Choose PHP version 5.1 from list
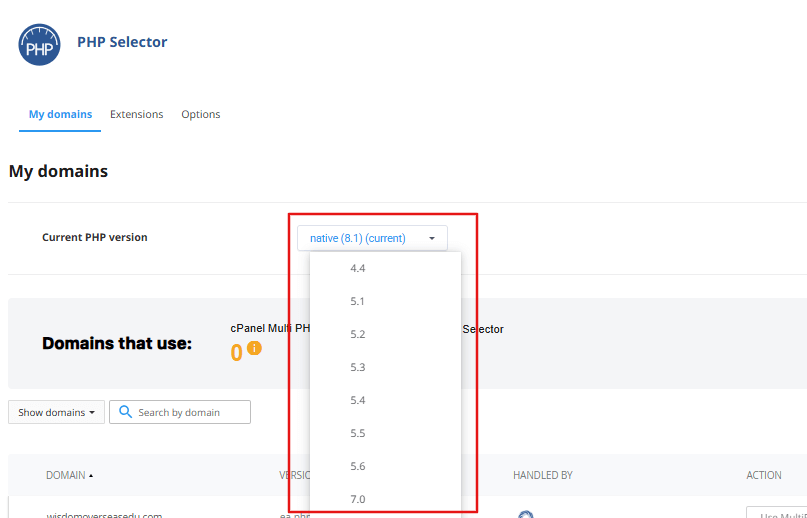This screenshot has width=807, height=518. [x=358, y=301]
